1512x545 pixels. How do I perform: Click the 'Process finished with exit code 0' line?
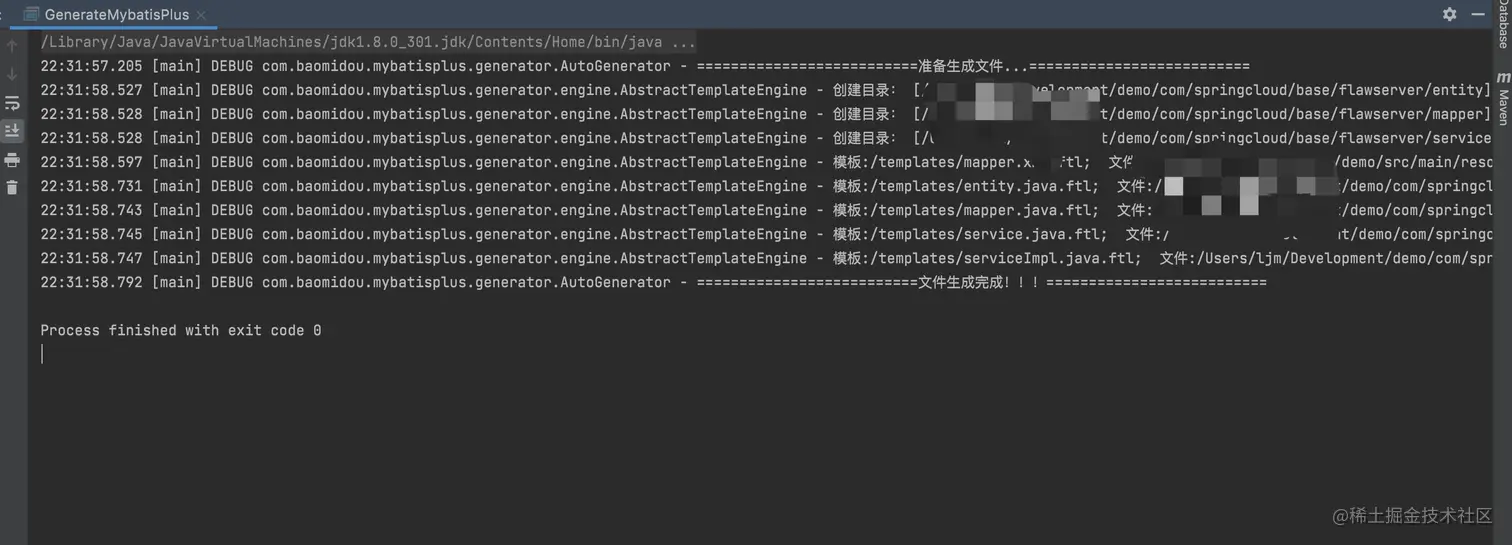click(x=180, y=330)
